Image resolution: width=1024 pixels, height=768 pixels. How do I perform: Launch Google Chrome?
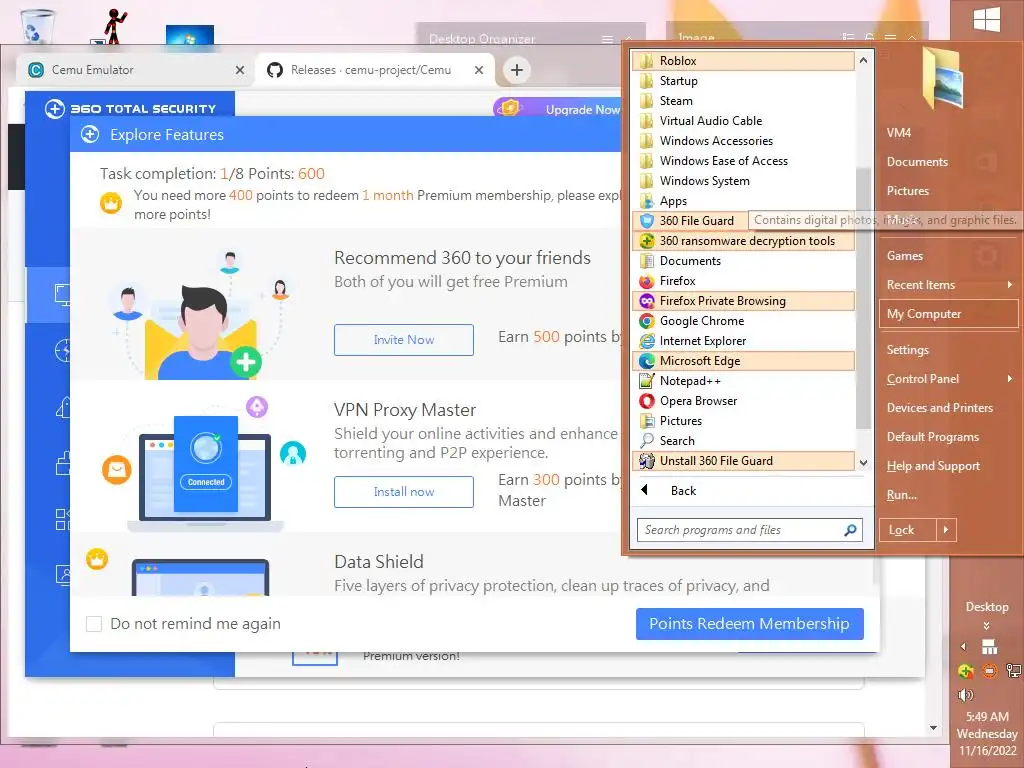(743, 321)
